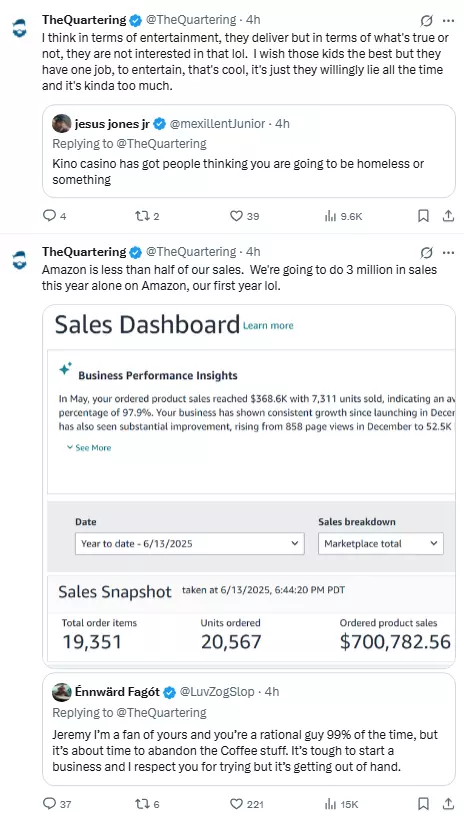Open the Marketplace total dropdown
The height and width of the screenshot is (816, 464).
coord(381,543)
